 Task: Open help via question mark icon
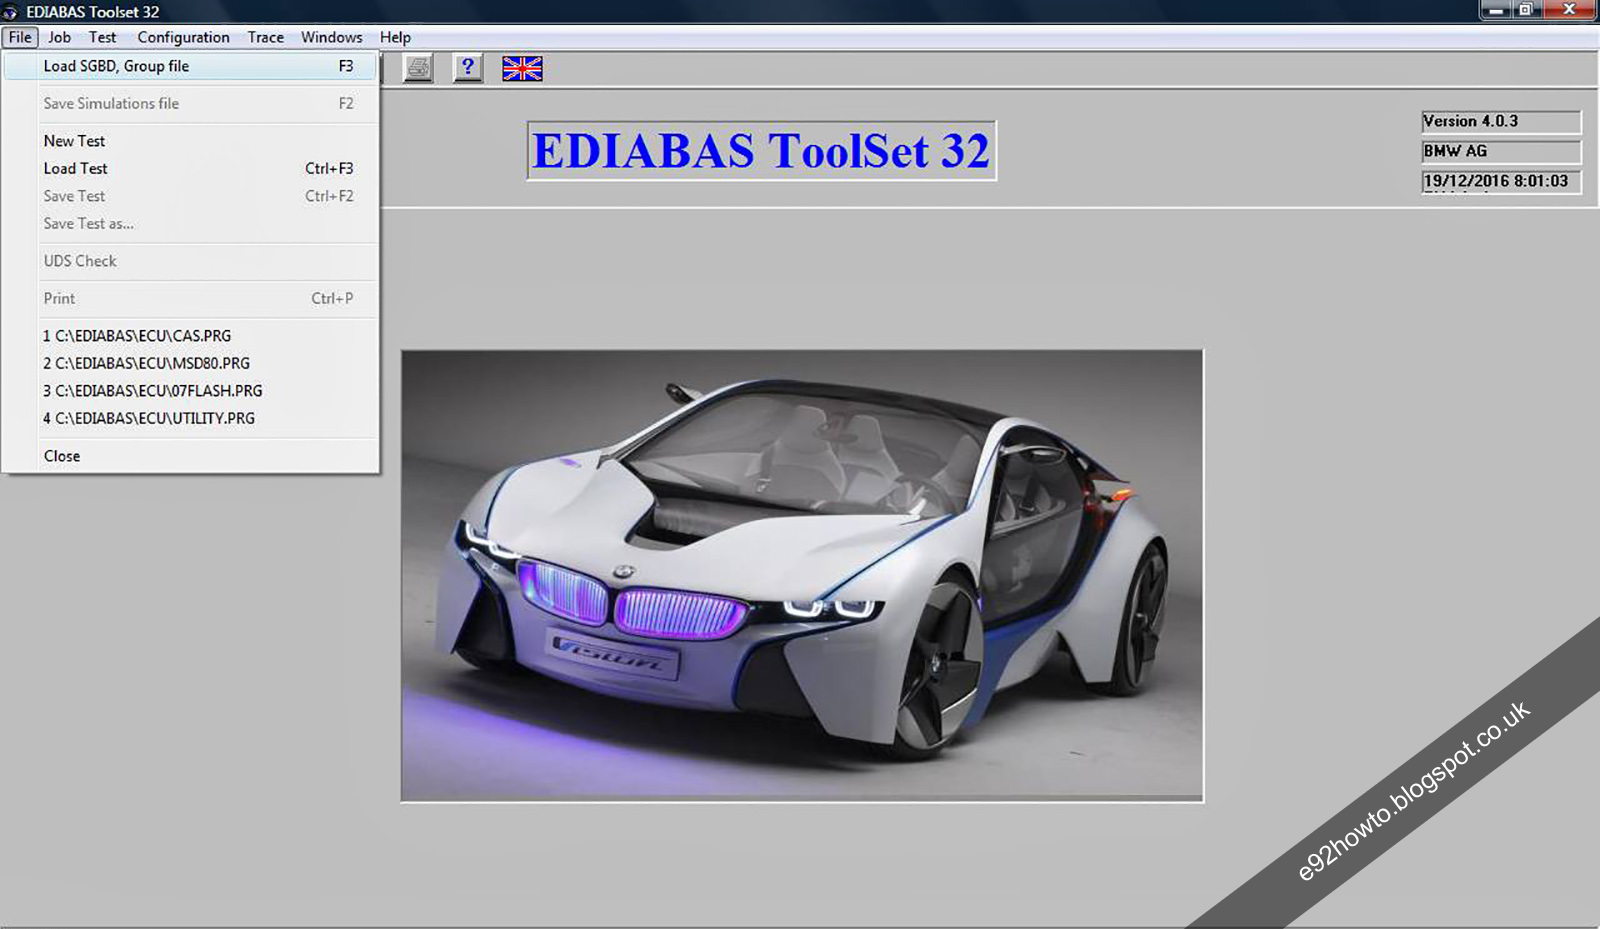click(x=467, y=68)
